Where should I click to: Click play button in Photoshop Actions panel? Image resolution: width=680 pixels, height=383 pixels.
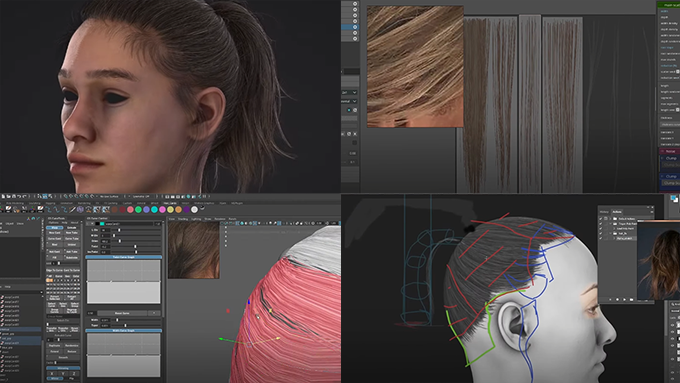pos(624,300)
